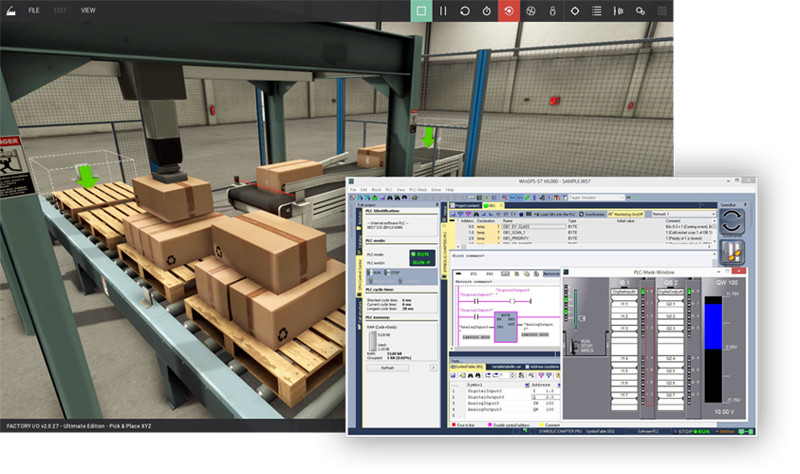This screenshot has height=474, width=800.
Task: Click the OB1_PRIORITY table row
Action: pos(582,238)
